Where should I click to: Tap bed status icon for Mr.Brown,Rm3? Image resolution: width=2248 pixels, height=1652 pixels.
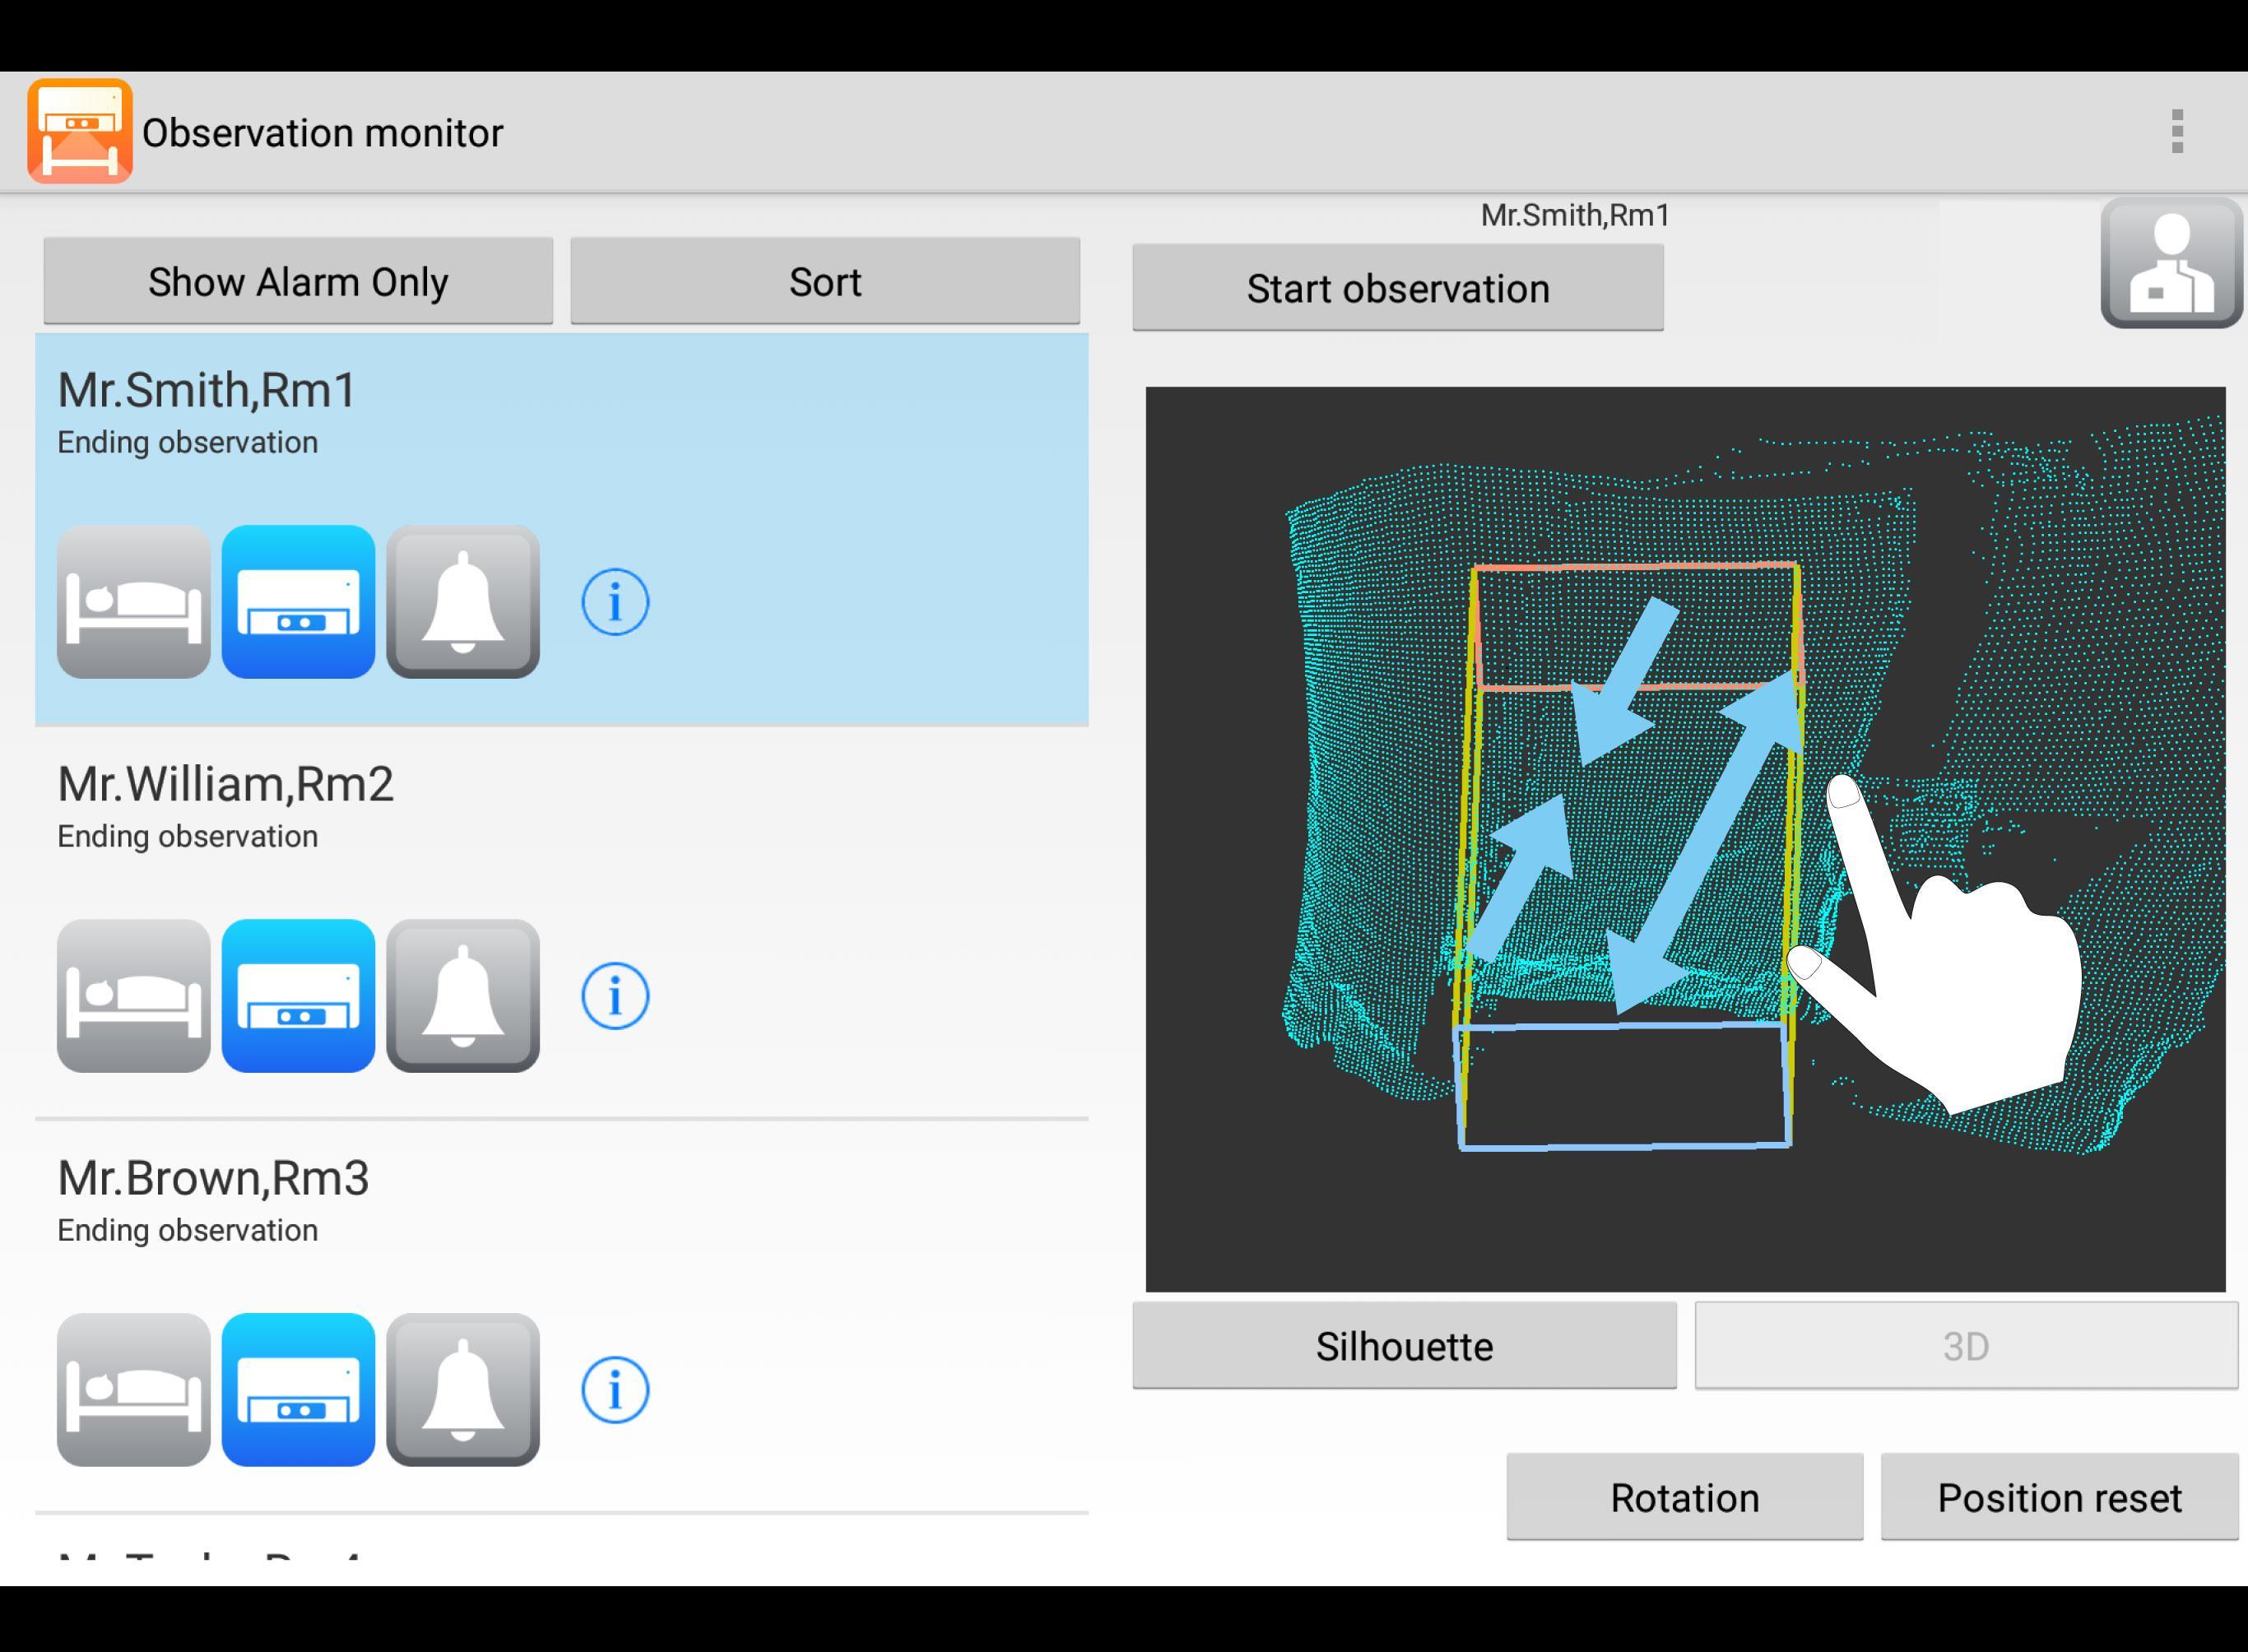pyautogui.click(x=134, y=1390)
